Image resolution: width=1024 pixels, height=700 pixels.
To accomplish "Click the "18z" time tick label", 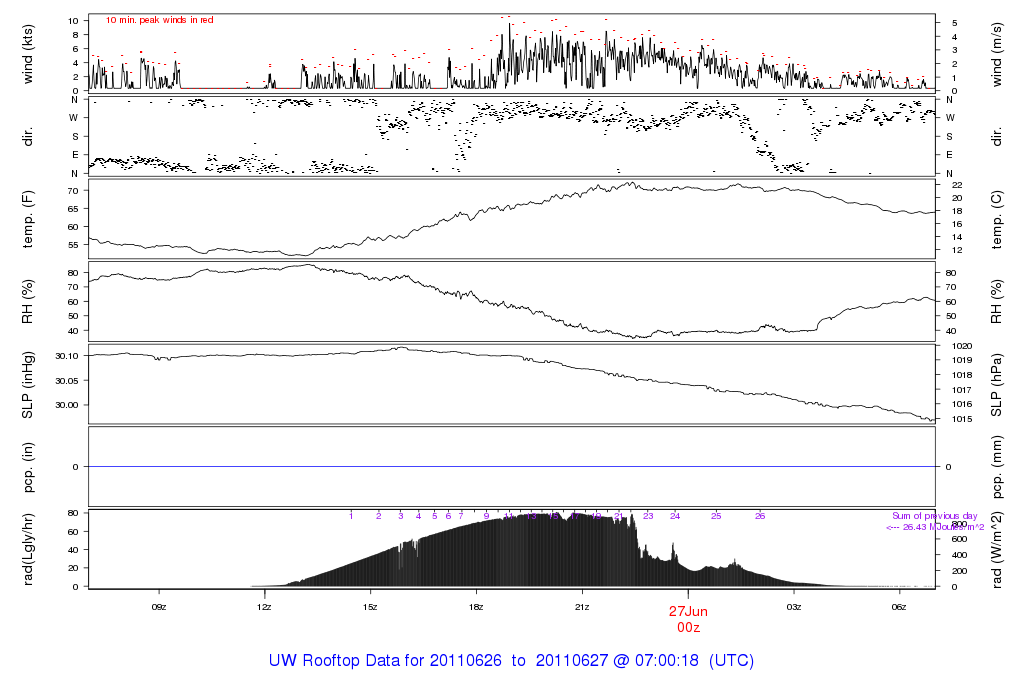I will click(475, 607).
